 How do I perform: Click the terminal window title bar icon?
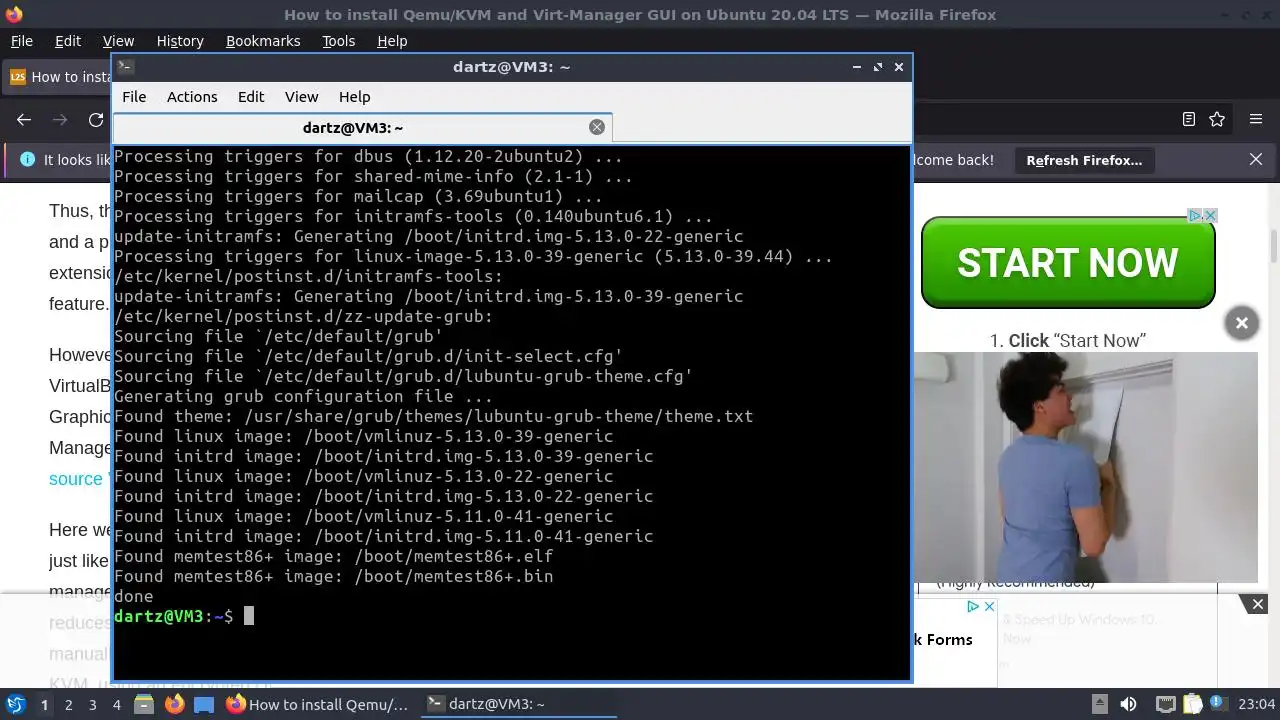[x=125, y=67]
